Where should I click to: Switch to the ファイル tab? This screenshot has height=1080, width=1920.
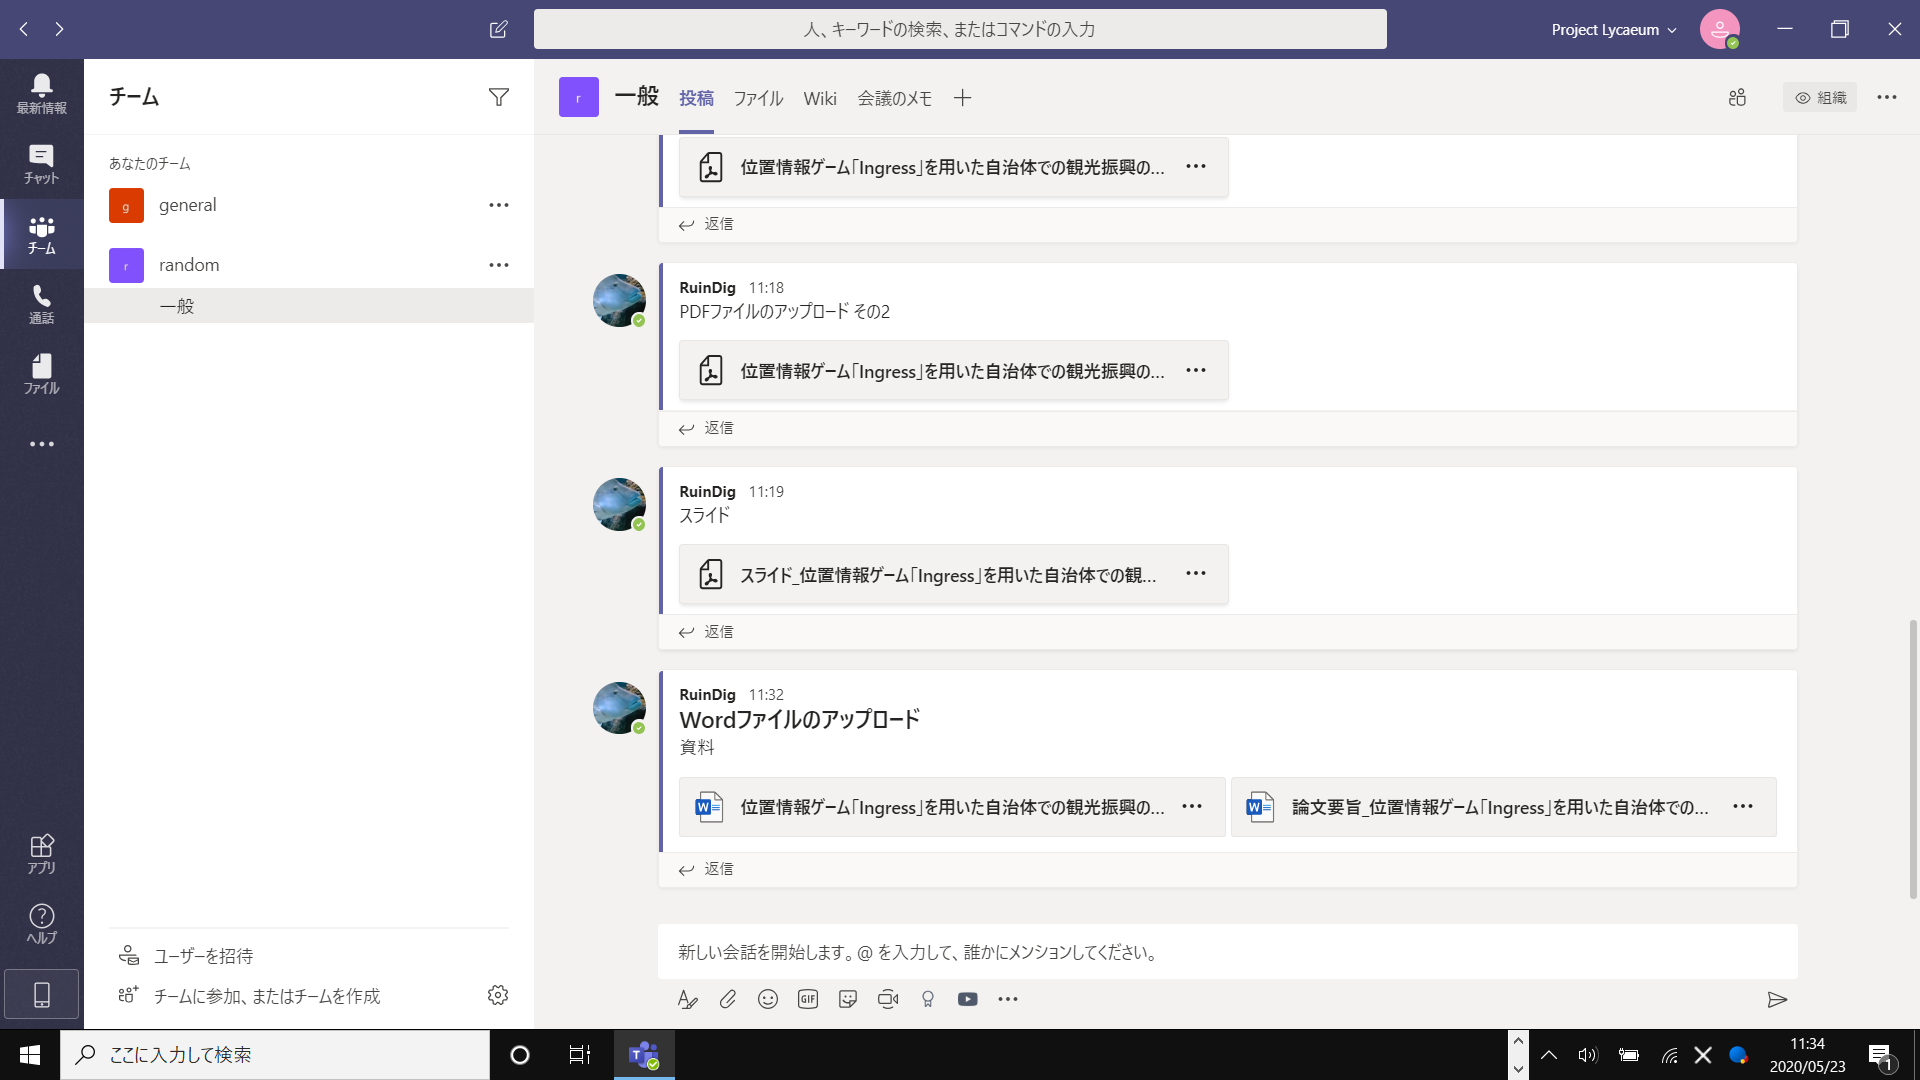click(758, 98)
